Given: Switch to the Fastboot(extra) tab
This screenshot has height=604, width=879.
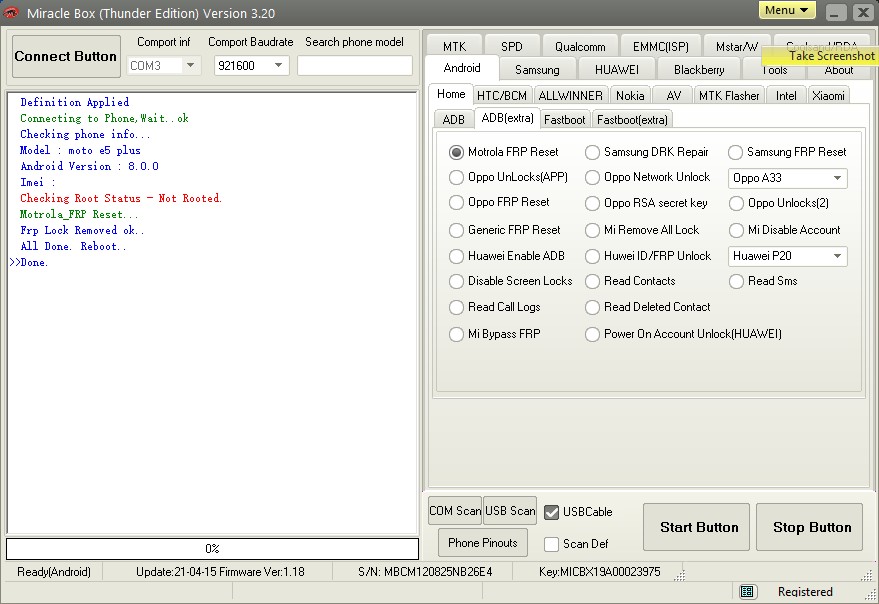Looking at the screenshot, I should (632, 119).
